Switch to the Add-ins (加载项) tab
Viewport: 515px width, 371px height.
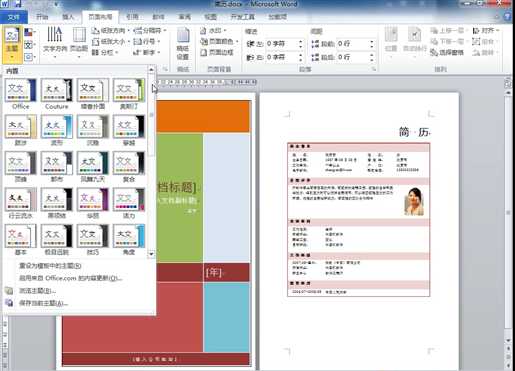[278, 17]
